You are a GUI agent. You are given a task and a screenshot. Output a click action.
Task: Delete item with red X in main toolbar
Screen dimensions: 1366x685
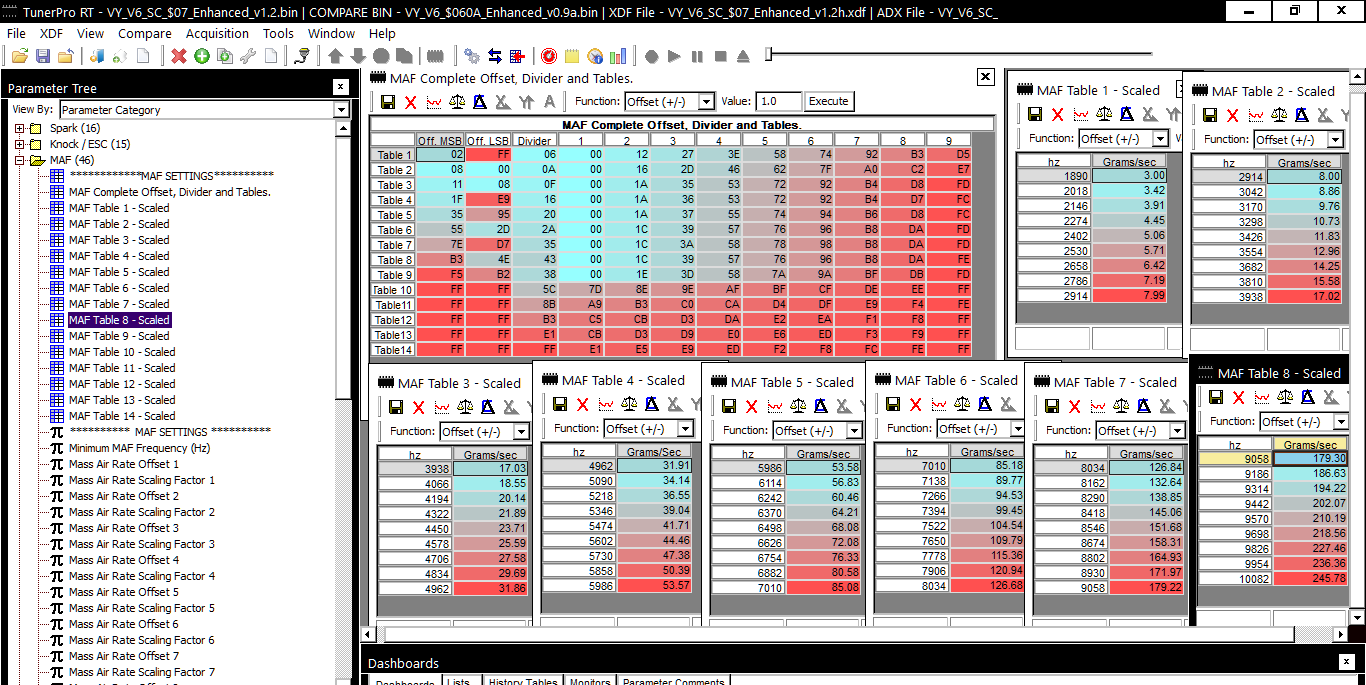[x=178, y=56]
